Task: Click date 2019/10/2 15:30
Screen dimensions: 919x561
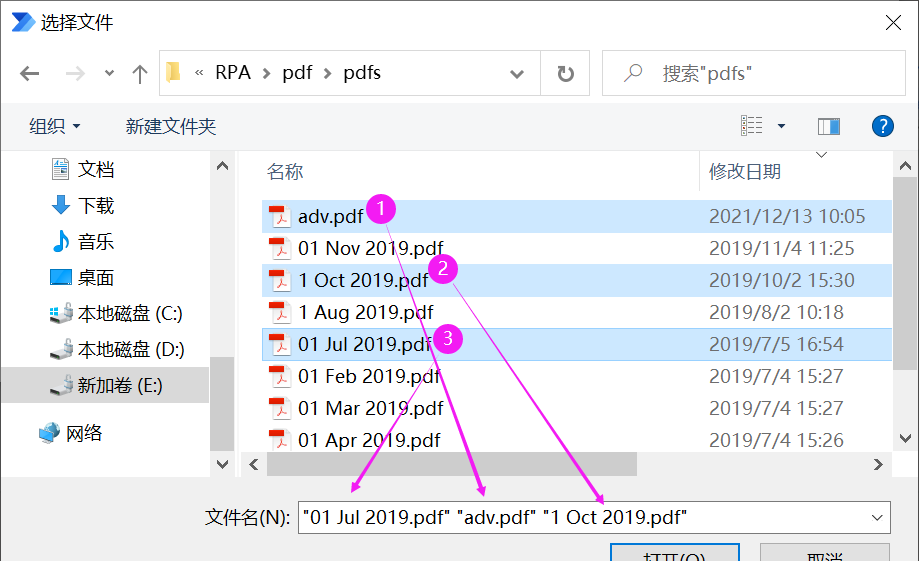Action: pyautogui.click(x=782, y=280)
